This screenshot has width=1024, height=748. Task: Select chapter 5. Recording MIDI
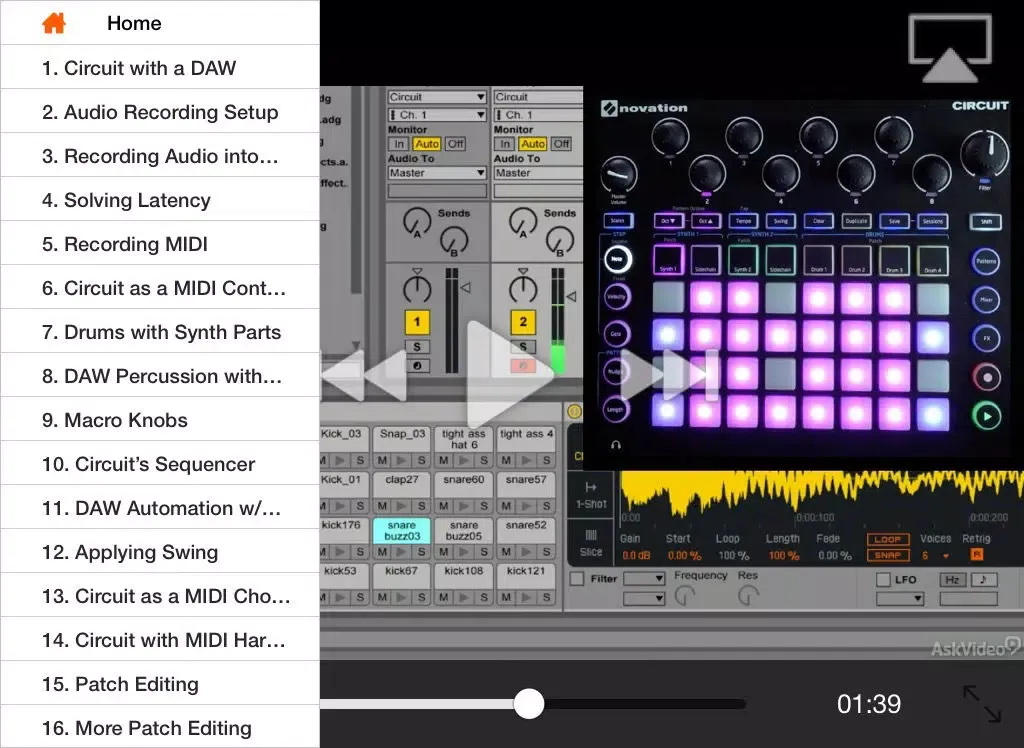[x=160, y=244]
